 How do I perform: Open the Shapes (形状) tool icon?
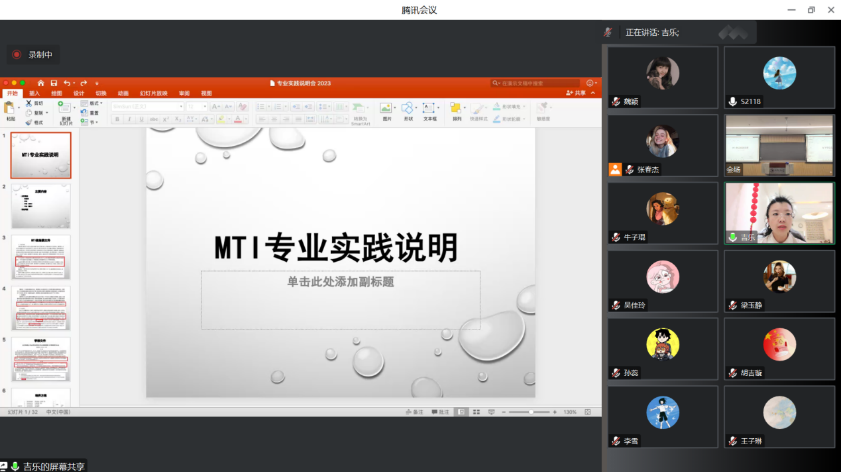[x=408, y=108]
